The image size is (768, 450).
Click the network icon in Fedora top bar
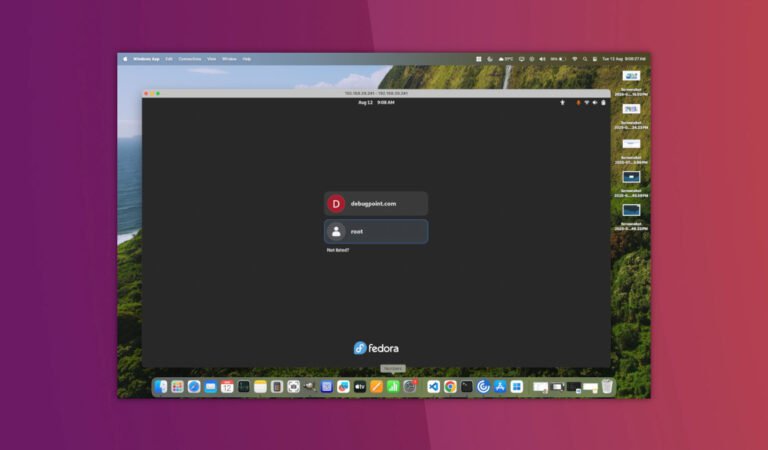tap(586, 102)
